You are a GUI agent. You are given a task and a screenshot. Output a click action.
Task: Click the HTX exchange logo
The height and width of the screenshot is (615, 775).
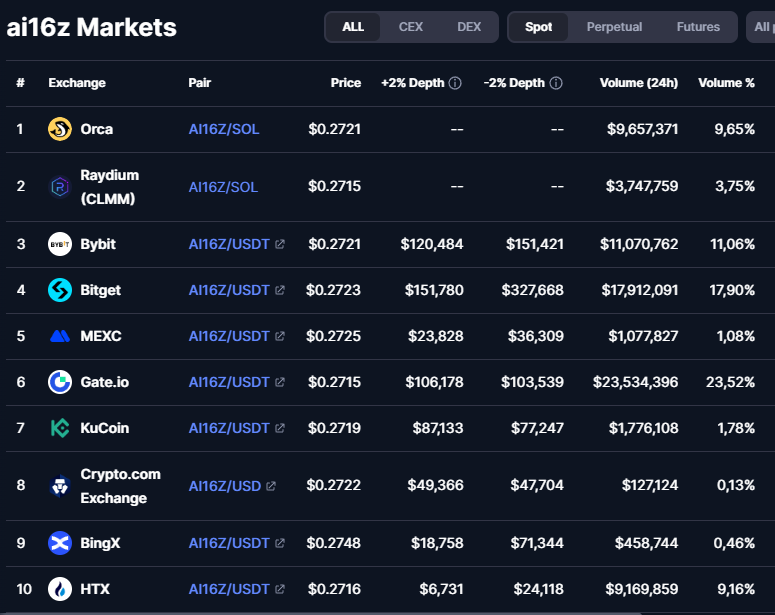(60, 589)
